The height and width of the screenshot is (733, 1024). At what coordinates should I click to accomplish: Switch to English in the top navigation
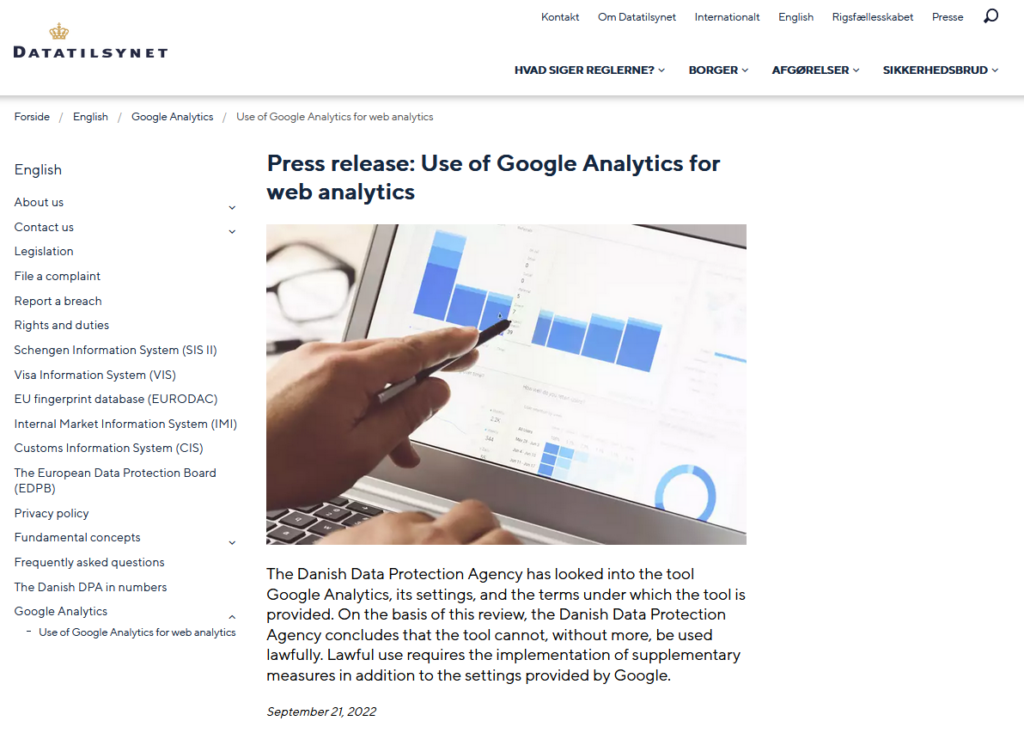coord(795,17)
